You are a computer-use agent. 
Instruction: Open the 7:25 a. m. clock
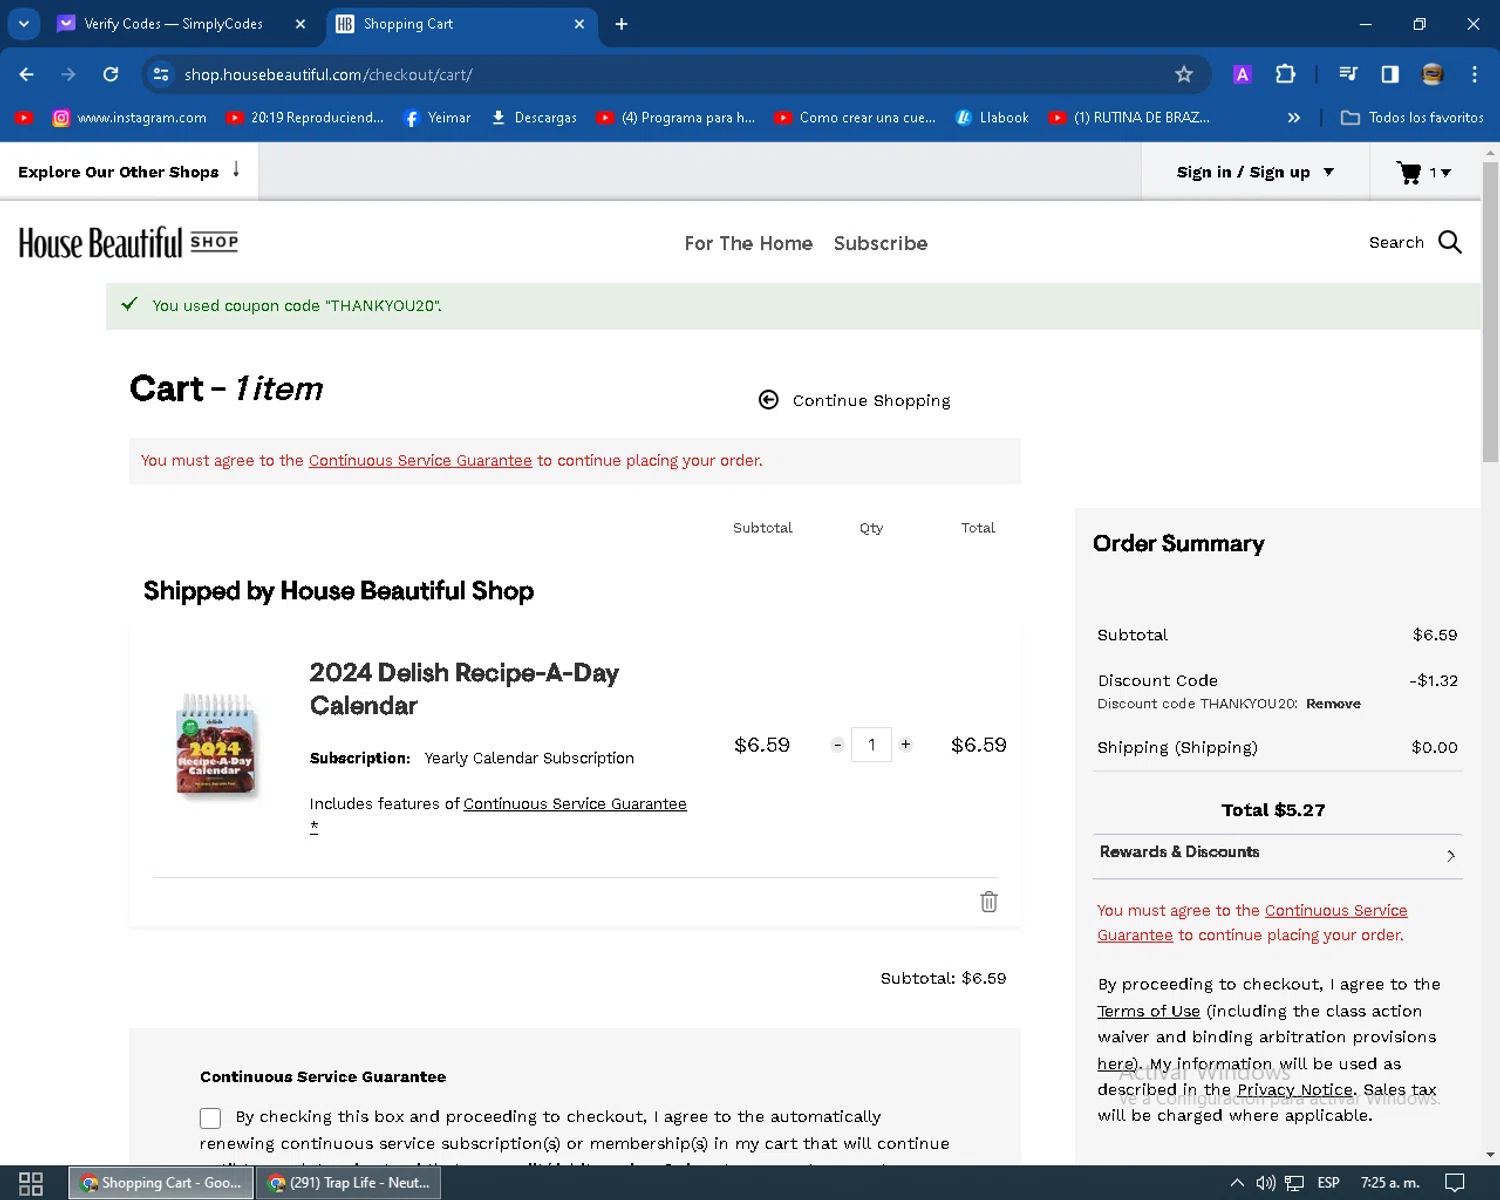1390,1183
